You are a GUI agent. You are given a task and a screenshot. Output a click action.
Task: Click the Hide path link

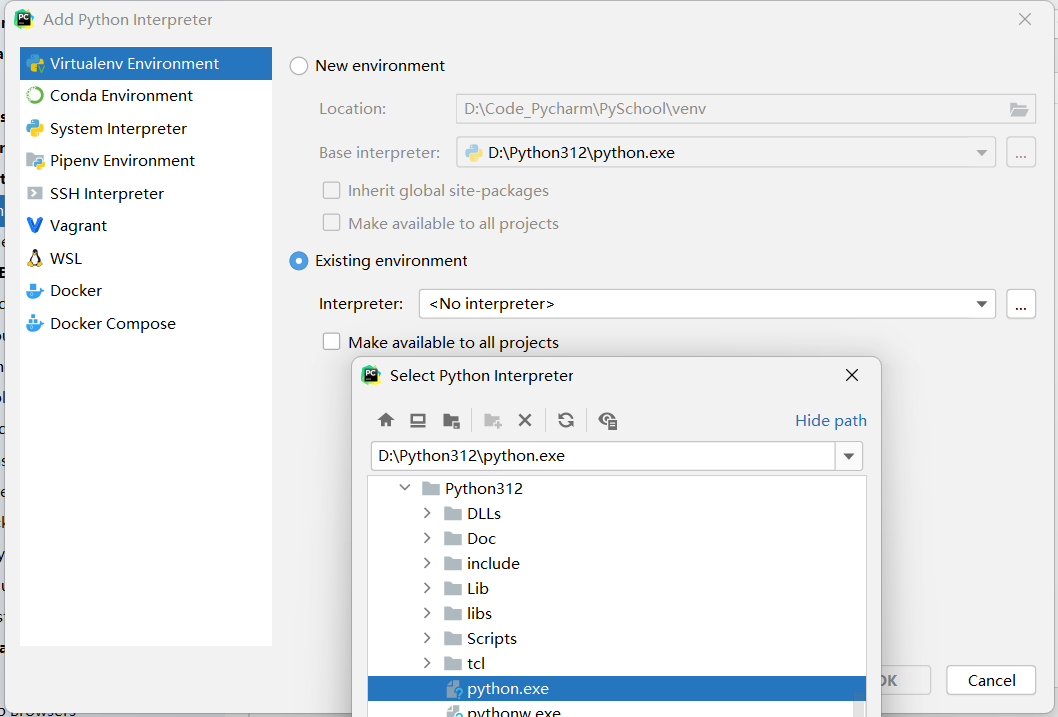pos(830,421)
